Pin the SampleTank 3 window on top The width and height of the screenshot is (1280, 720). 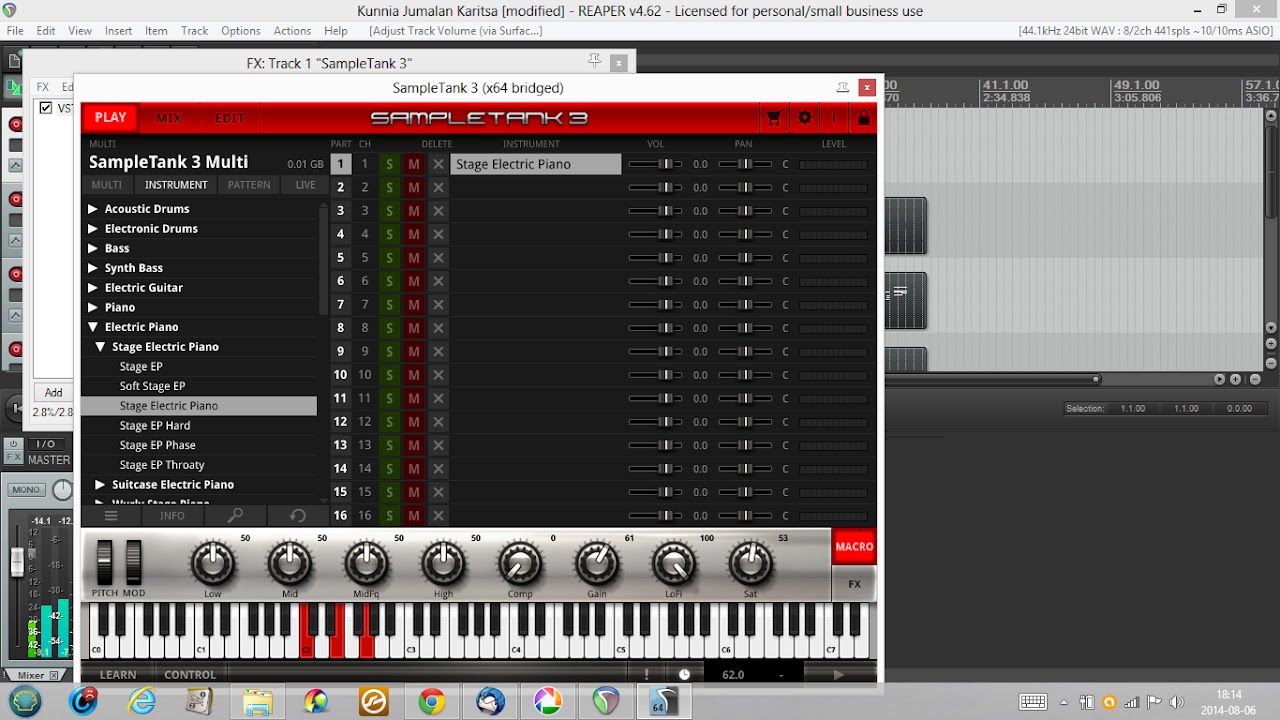tap(843, 87)
